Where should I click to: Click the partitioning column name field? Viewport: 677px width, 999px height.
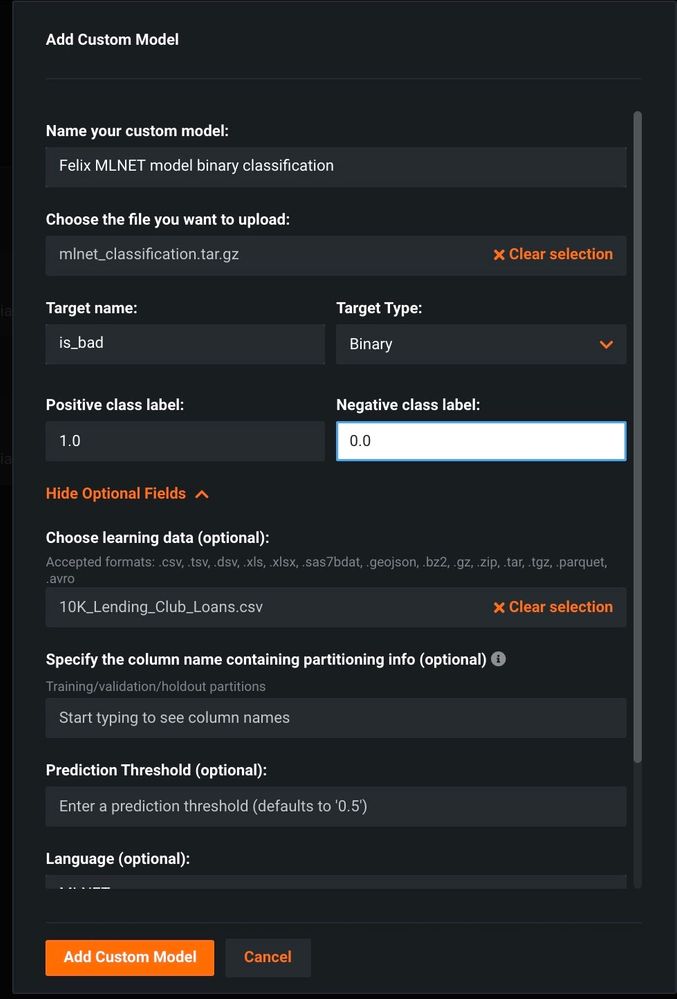[335, 718]
